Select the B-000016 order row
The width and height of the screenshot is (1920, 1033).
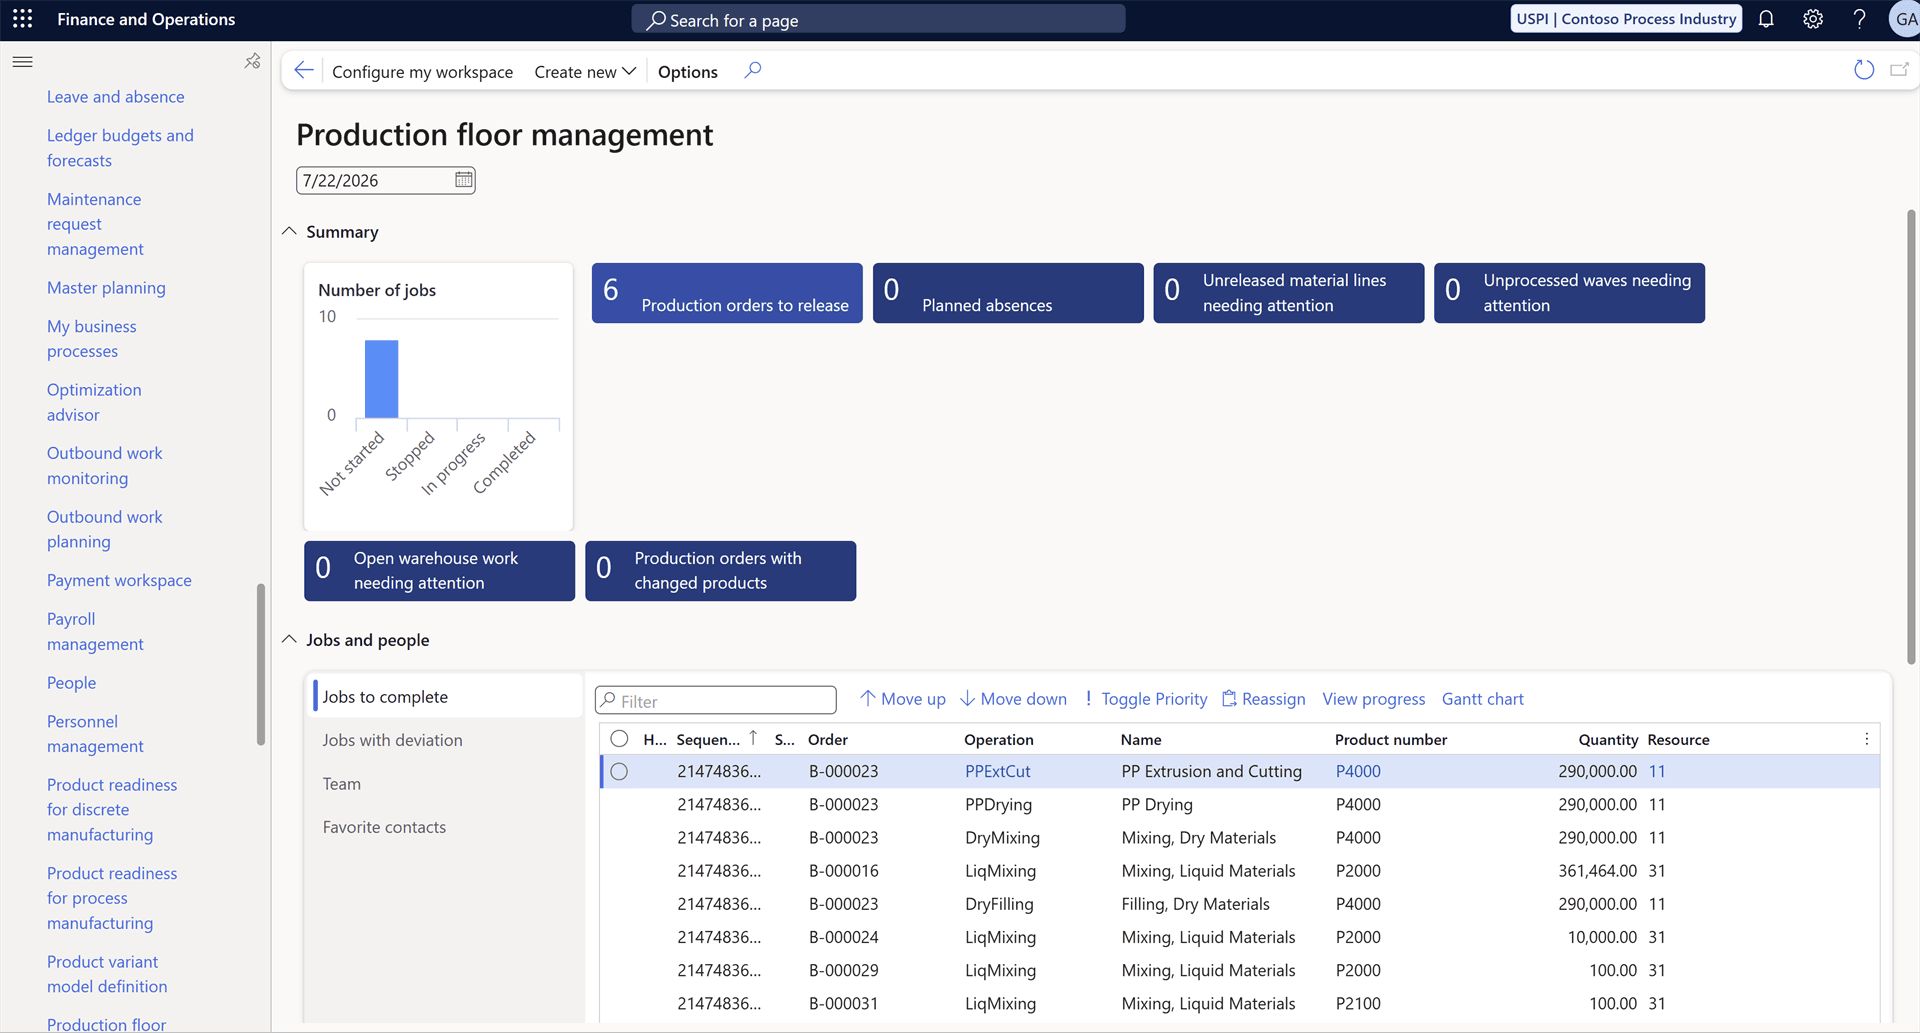pos(1239,871)
